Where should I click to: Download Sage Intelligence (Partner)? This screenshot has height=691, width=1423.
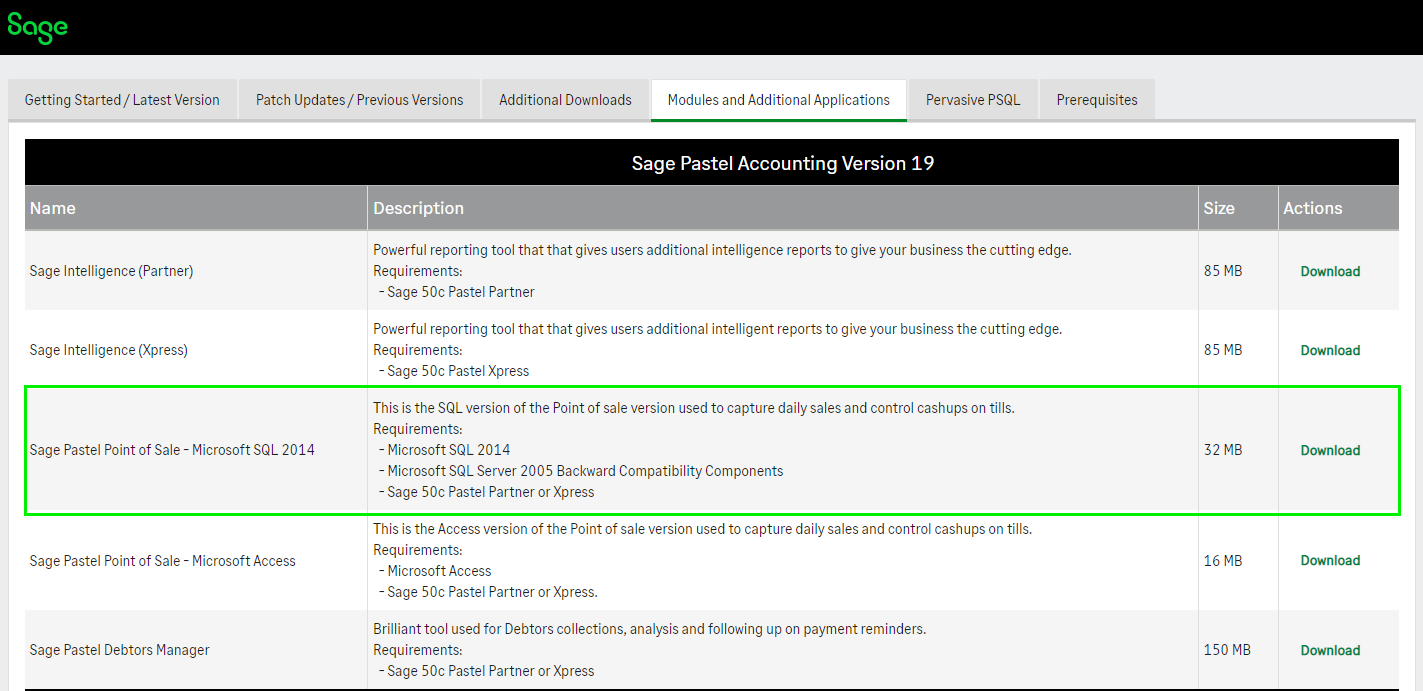(1329, 271)
